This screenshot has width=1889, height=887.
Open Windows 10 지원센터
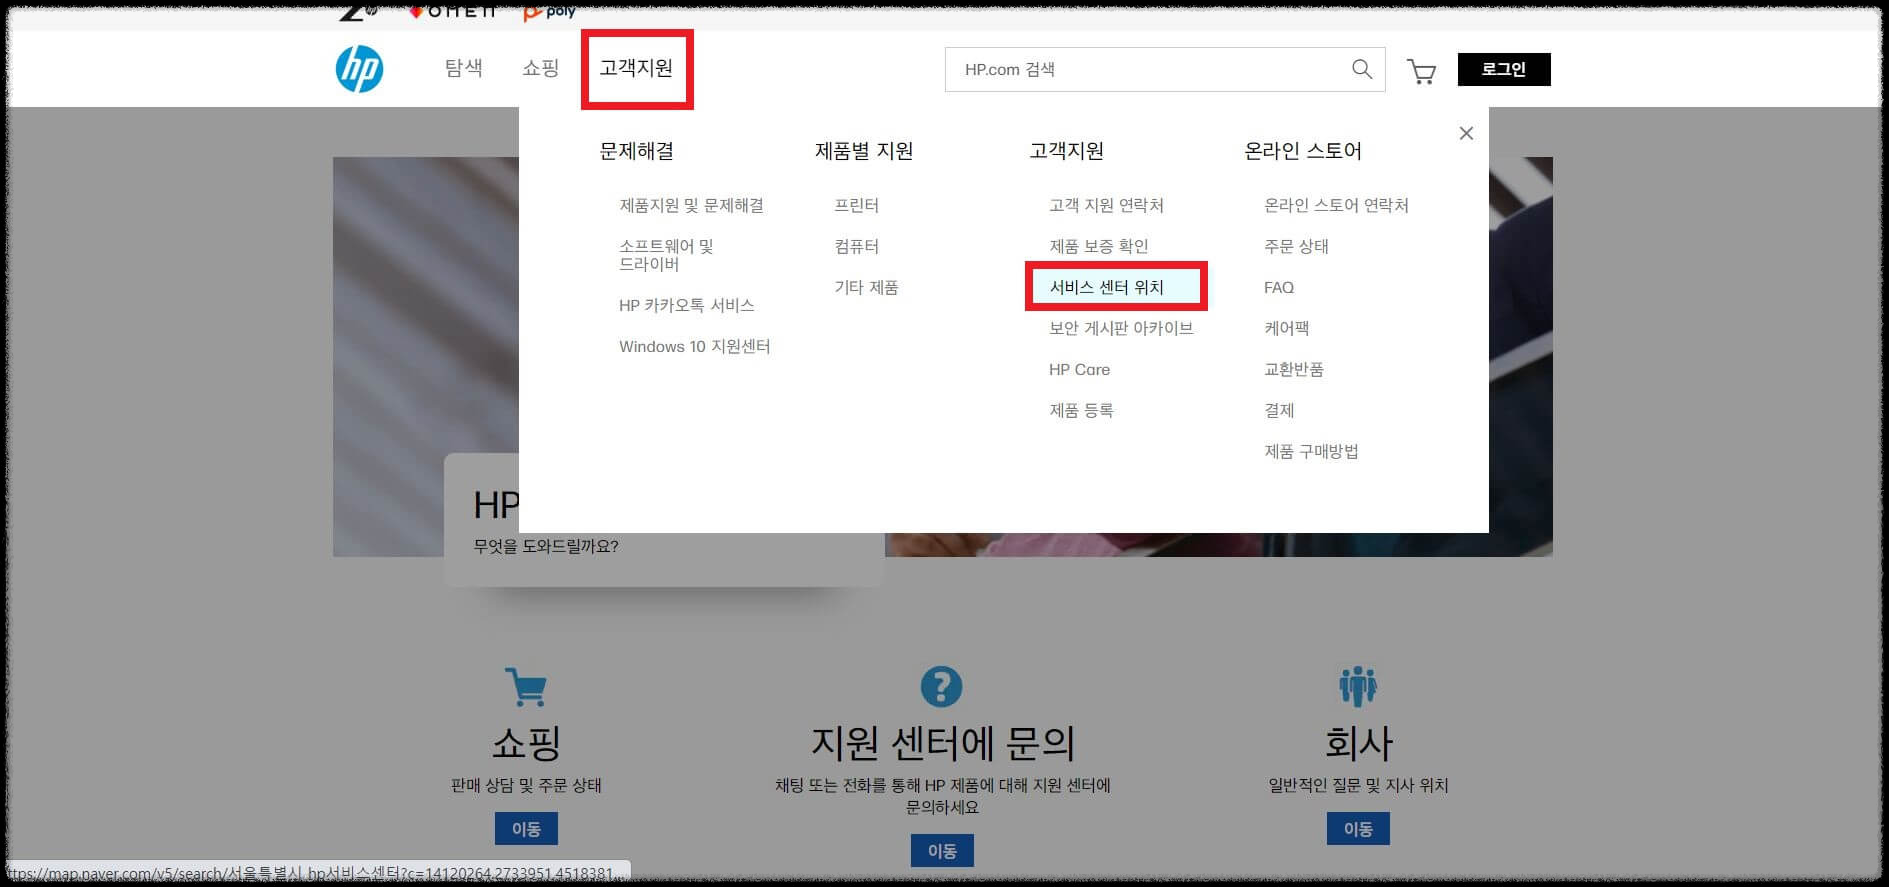(x=694, y=346)
